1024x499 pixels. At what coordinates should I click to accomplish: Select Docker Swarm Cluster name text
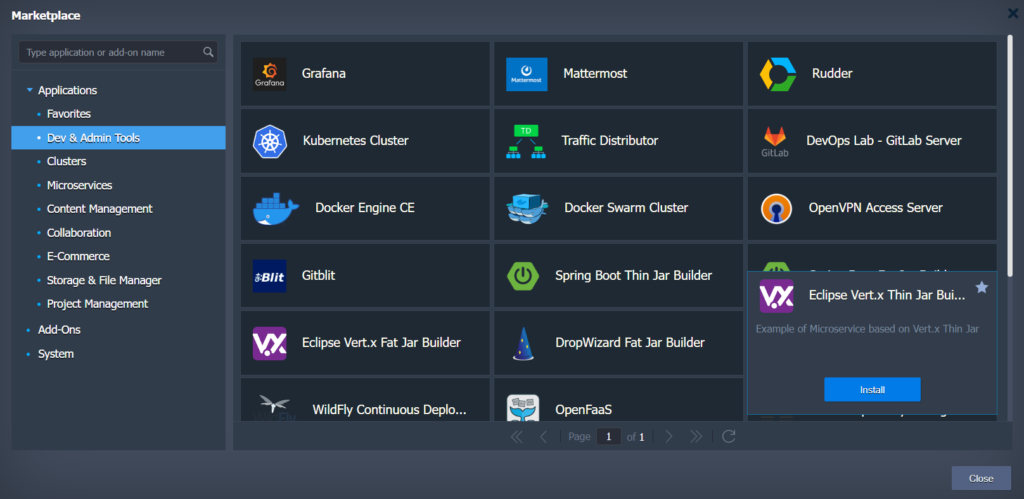626,208
